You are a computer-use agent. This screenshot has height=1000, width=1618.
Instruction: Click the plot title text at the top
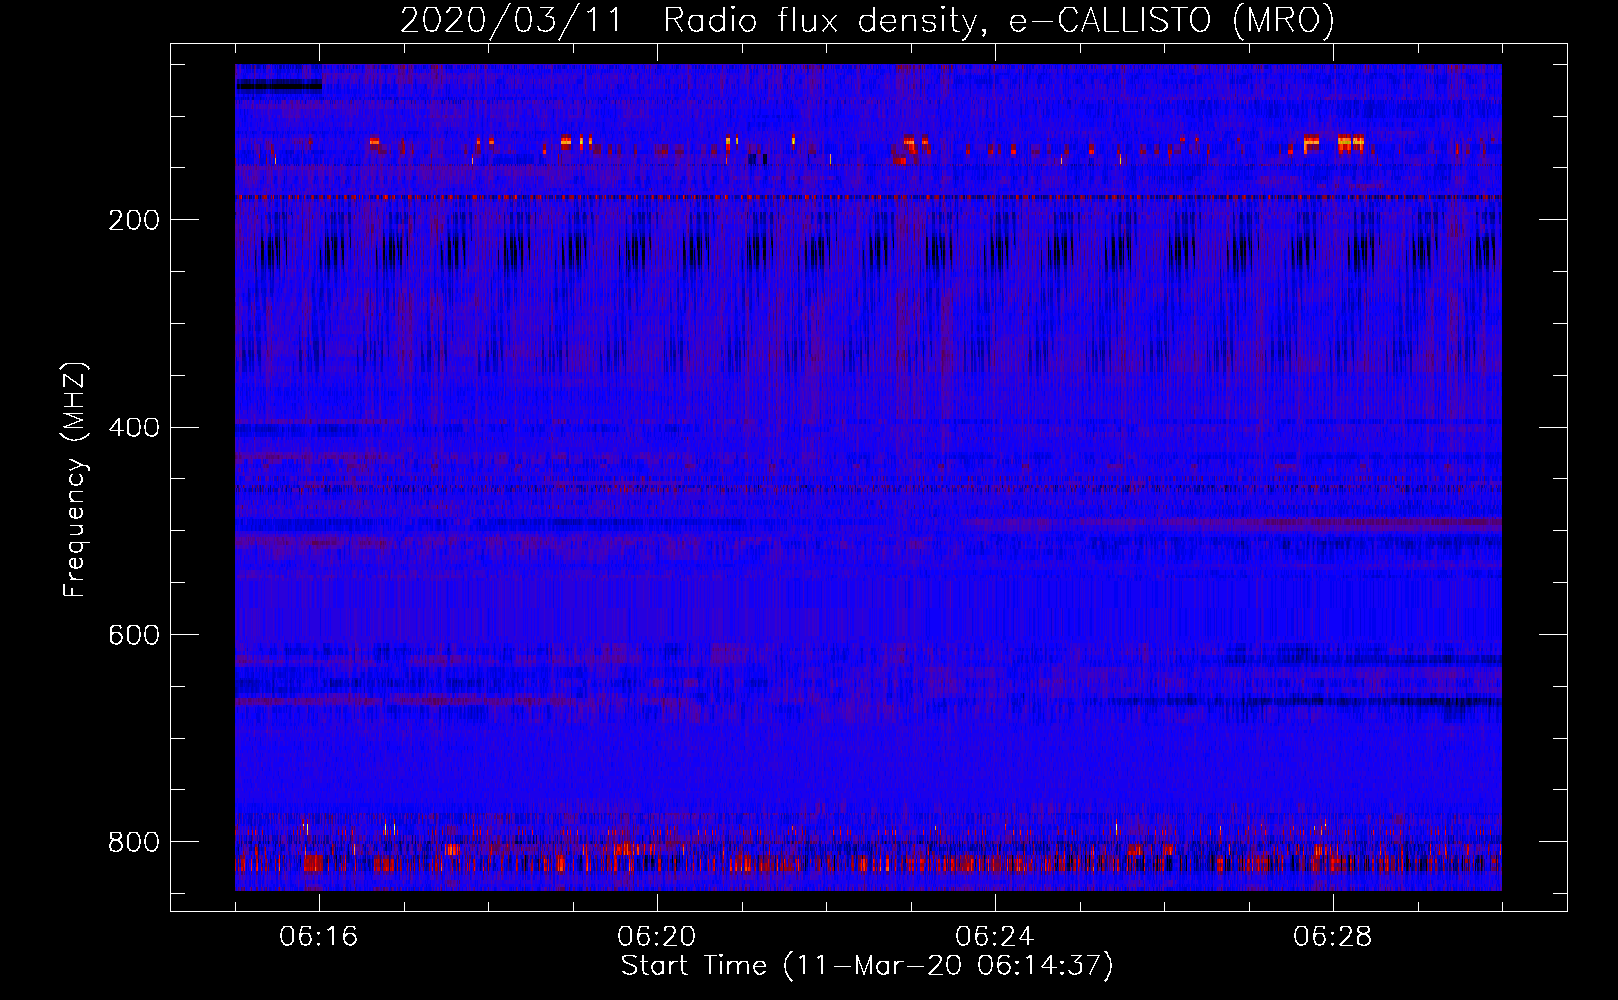click(x=867, y=21)
